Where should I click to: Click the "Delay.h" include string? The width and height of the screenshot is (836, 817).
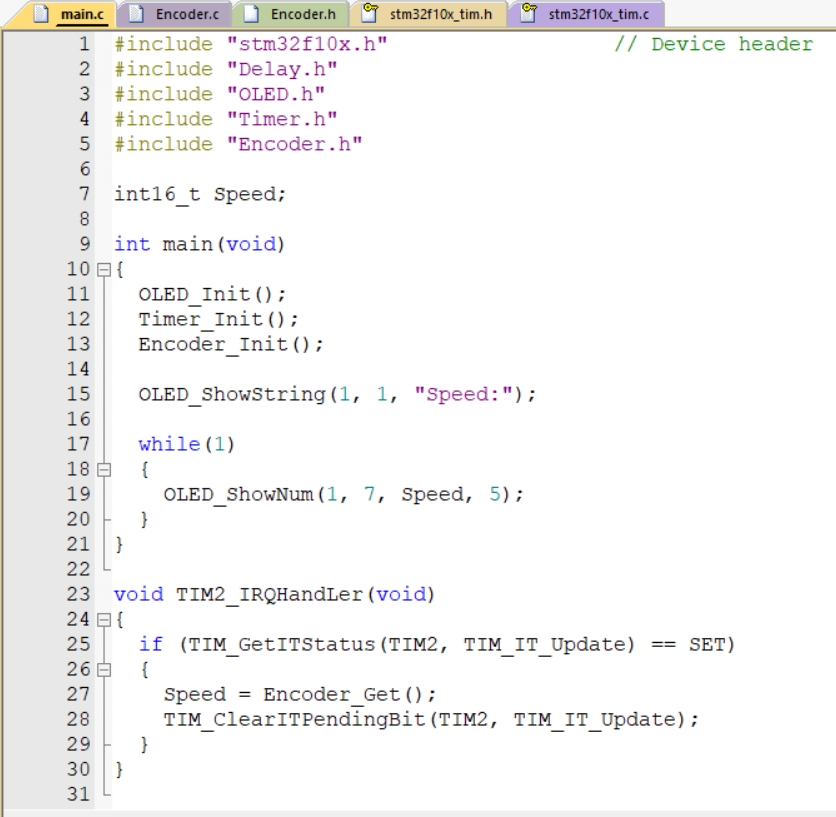tap(282, 69)
